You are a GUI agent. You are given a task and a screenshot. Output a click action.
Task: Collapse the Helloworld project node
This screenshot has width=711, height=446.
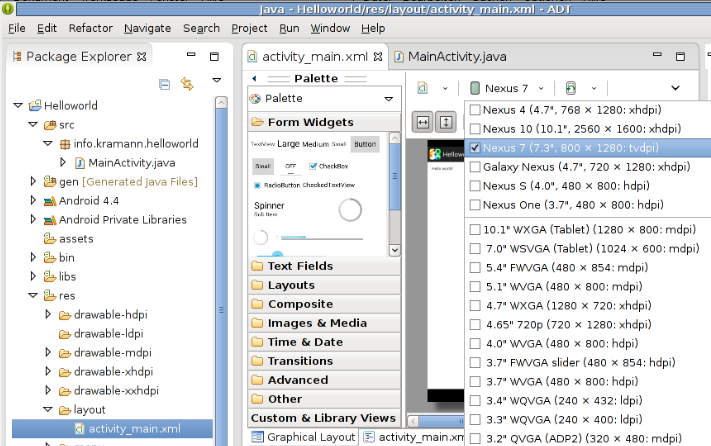pos(18,105)
